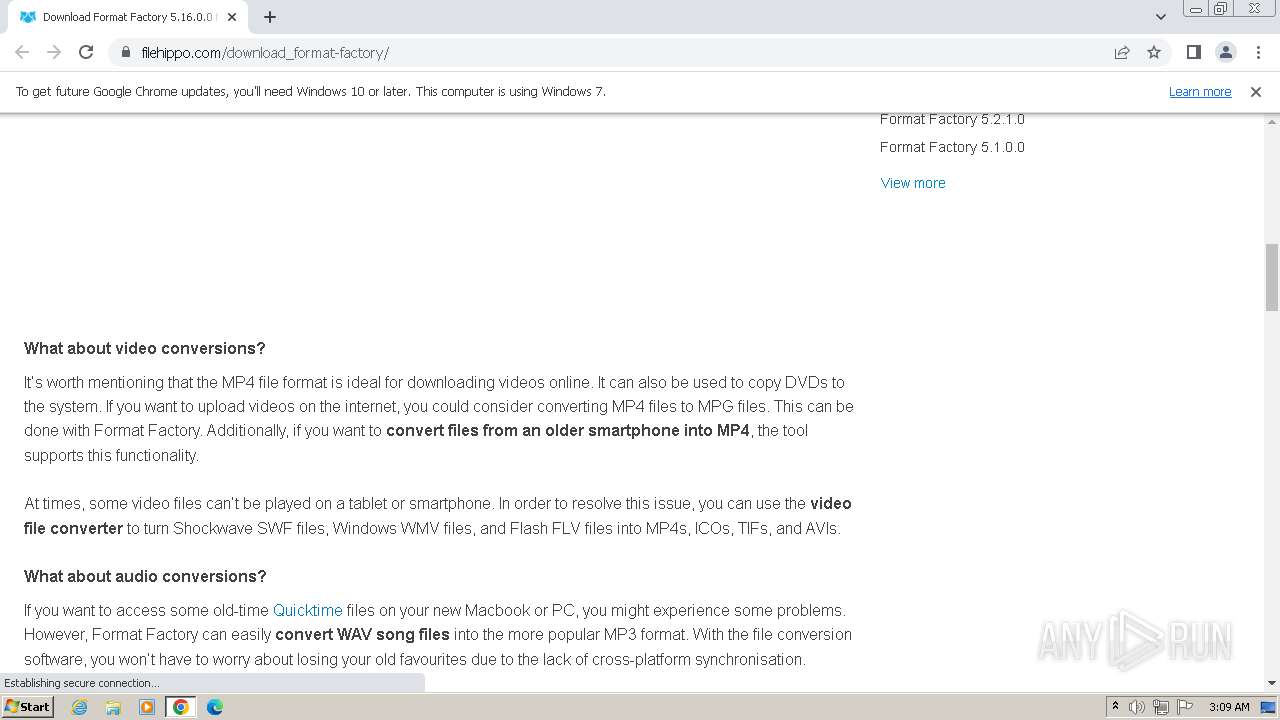Image resolution: width=1280 pixels, height=720 pixels.
Task: Click bold text 'convert files from an older smartphone into MP4'
Action: tap(568, 430)
